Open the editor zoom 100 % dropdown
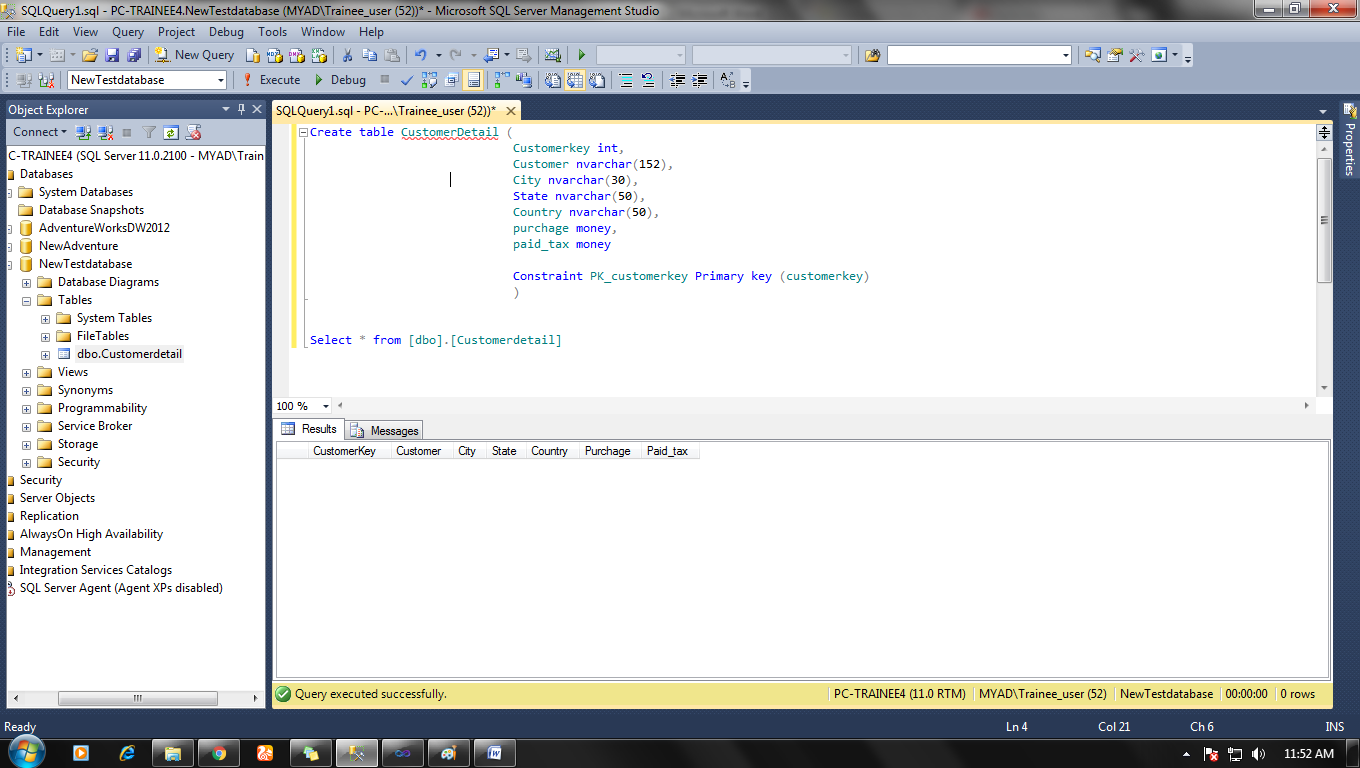The width and height of the screenshot is (1360, 768). (326, 406)
